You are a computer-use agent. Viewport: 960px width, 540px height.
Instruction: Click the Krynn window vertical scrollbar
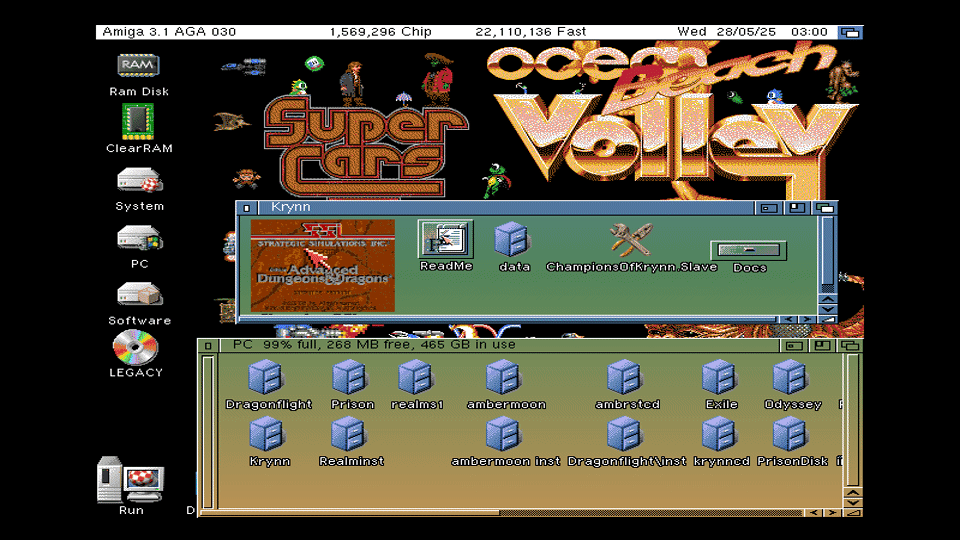pos(828,255)
